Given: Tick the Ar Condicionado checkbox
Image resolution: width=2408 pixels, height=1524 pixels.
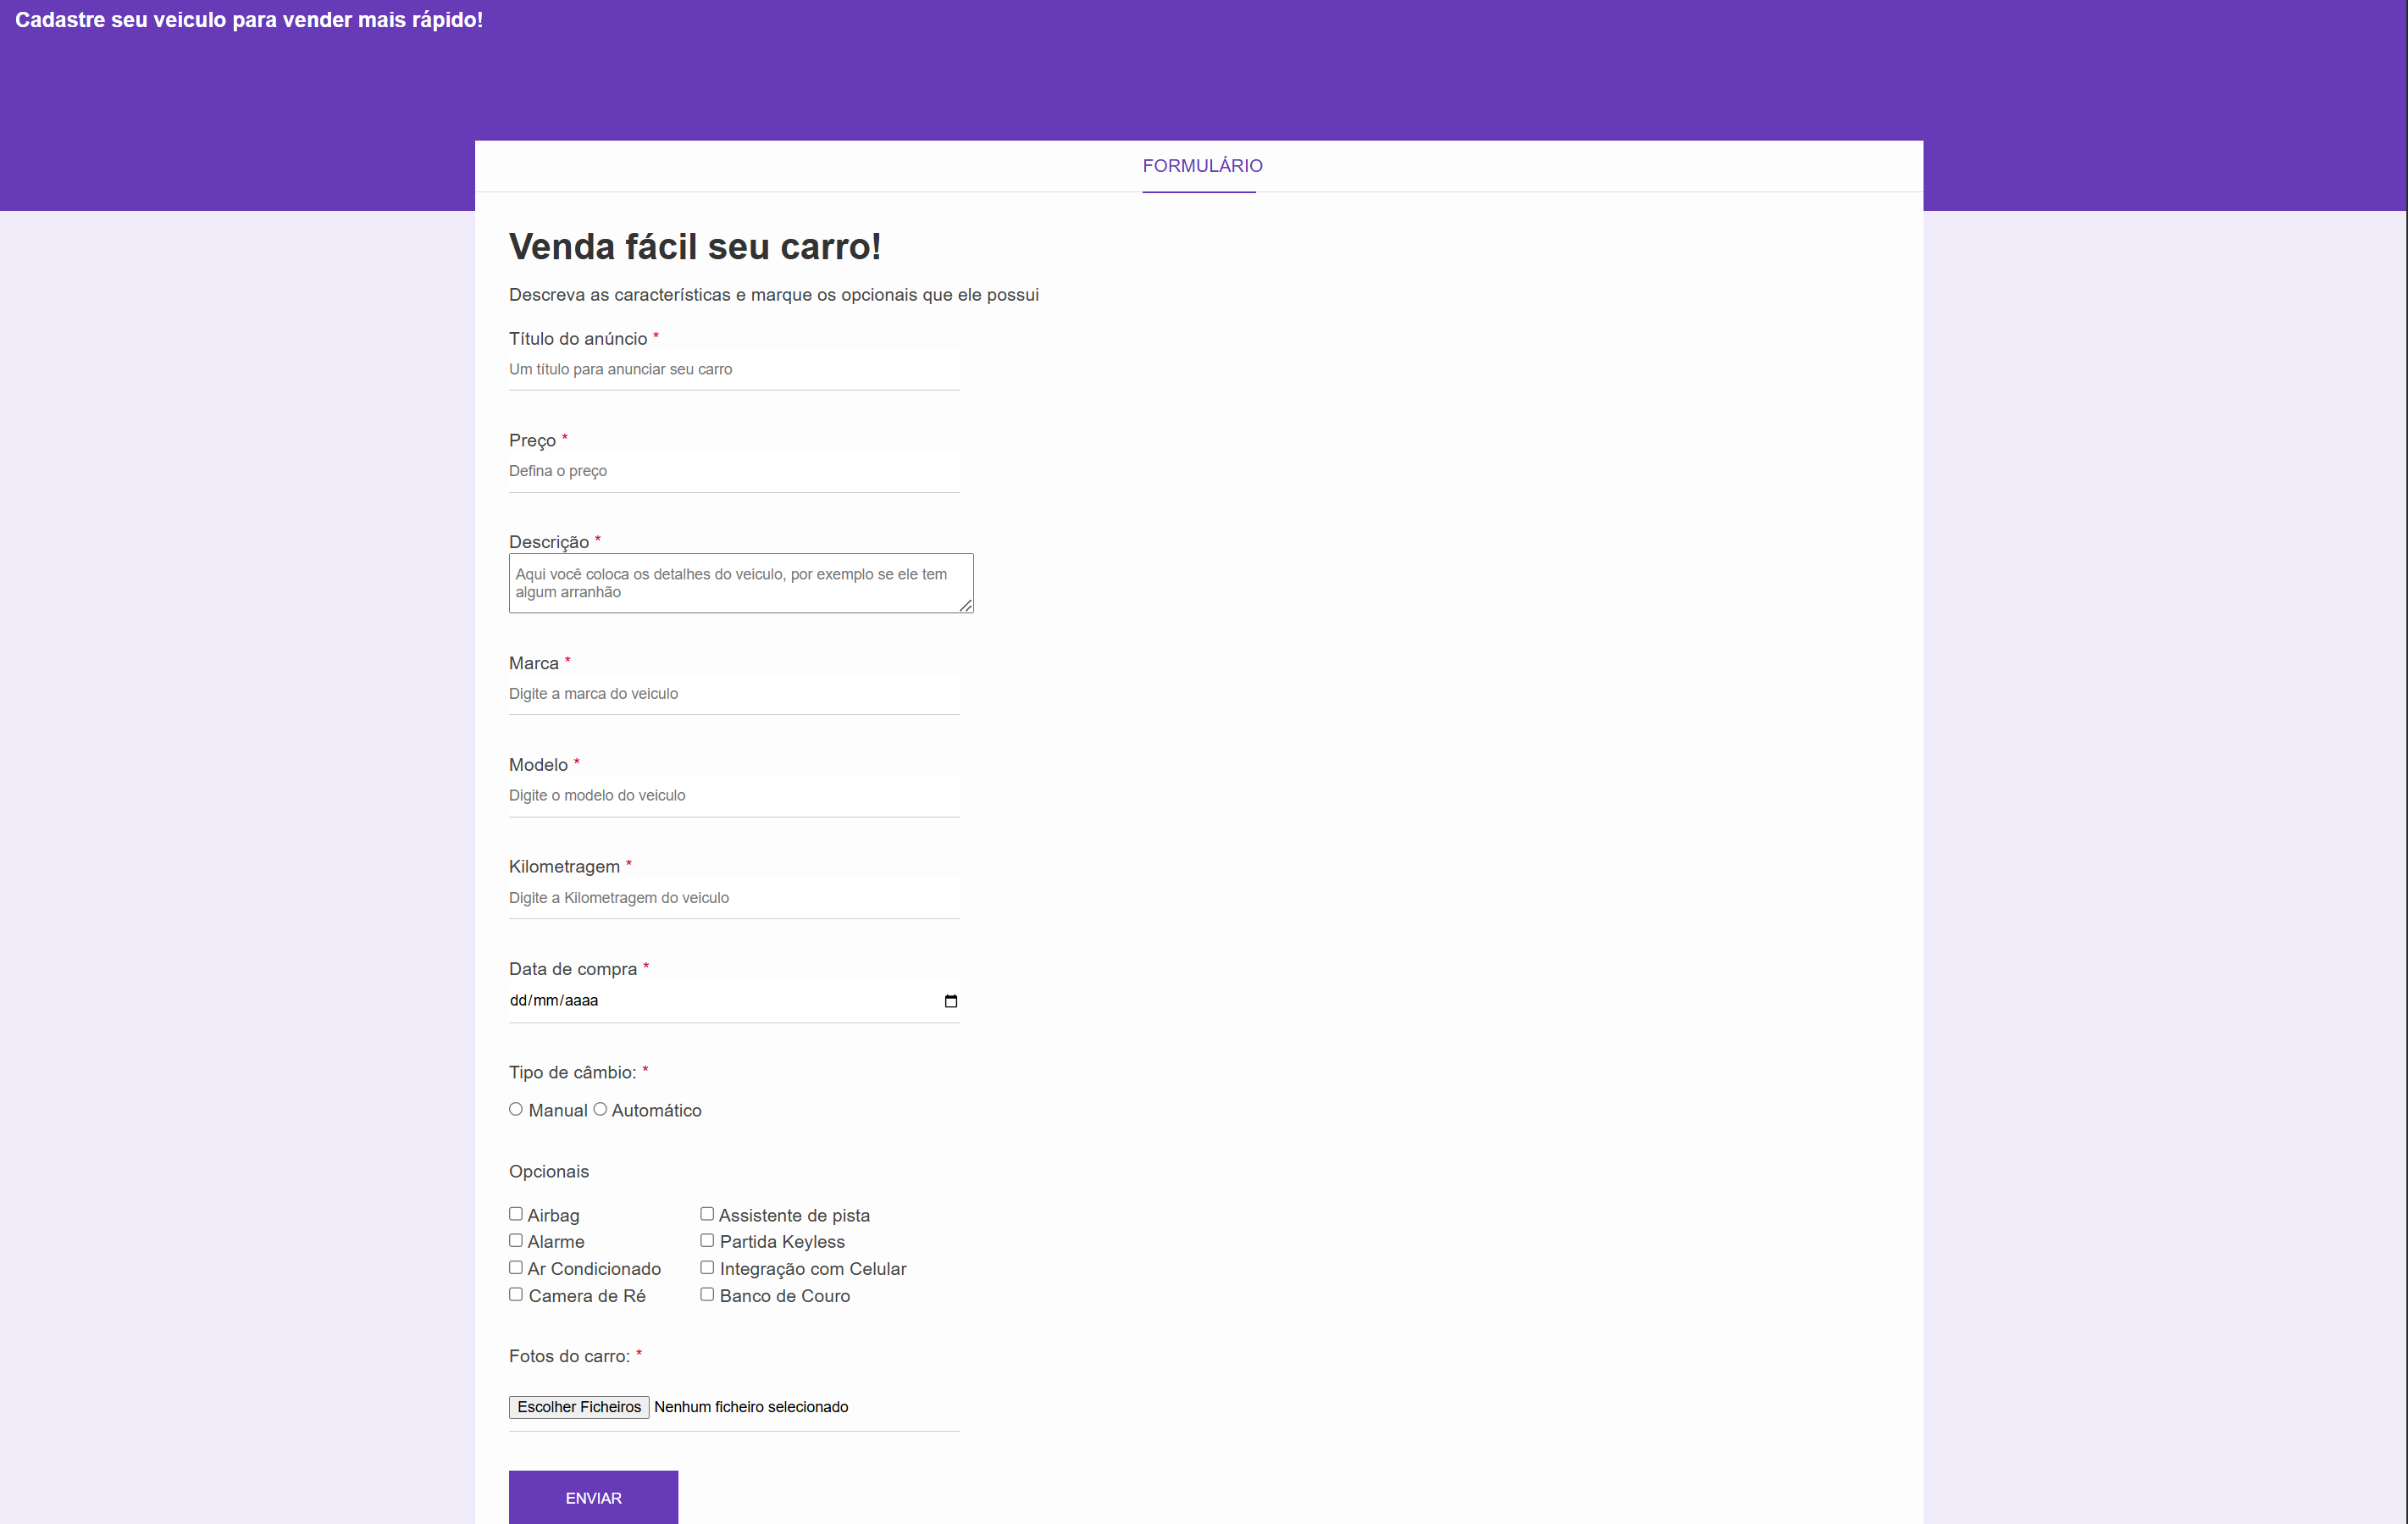Looking at the screenshot, I should coord(516,1267).
